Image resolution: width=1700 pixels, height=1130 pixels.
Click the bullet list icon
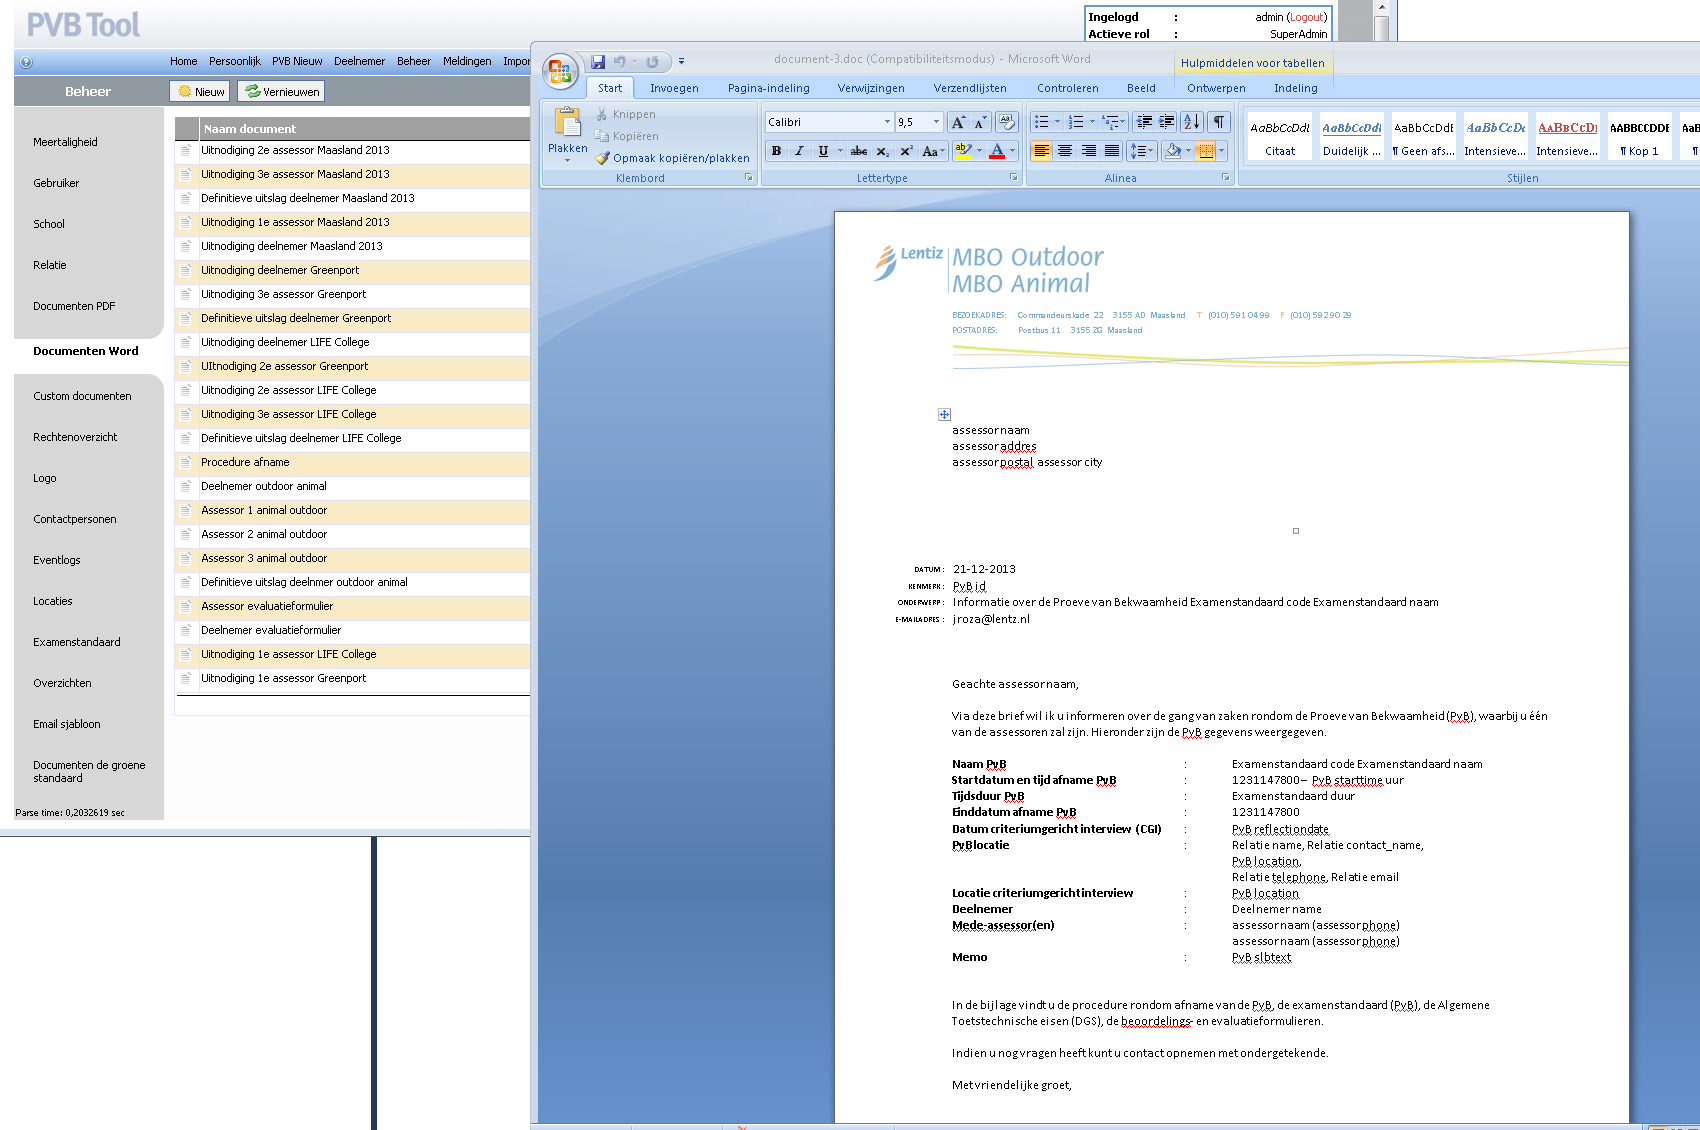pos(1041,122)
